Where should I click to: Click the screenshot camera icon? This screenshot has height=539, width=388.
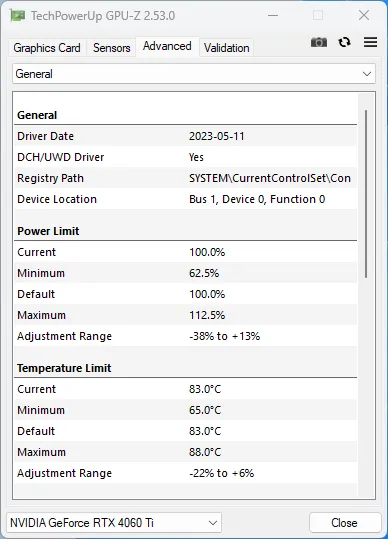319,42
